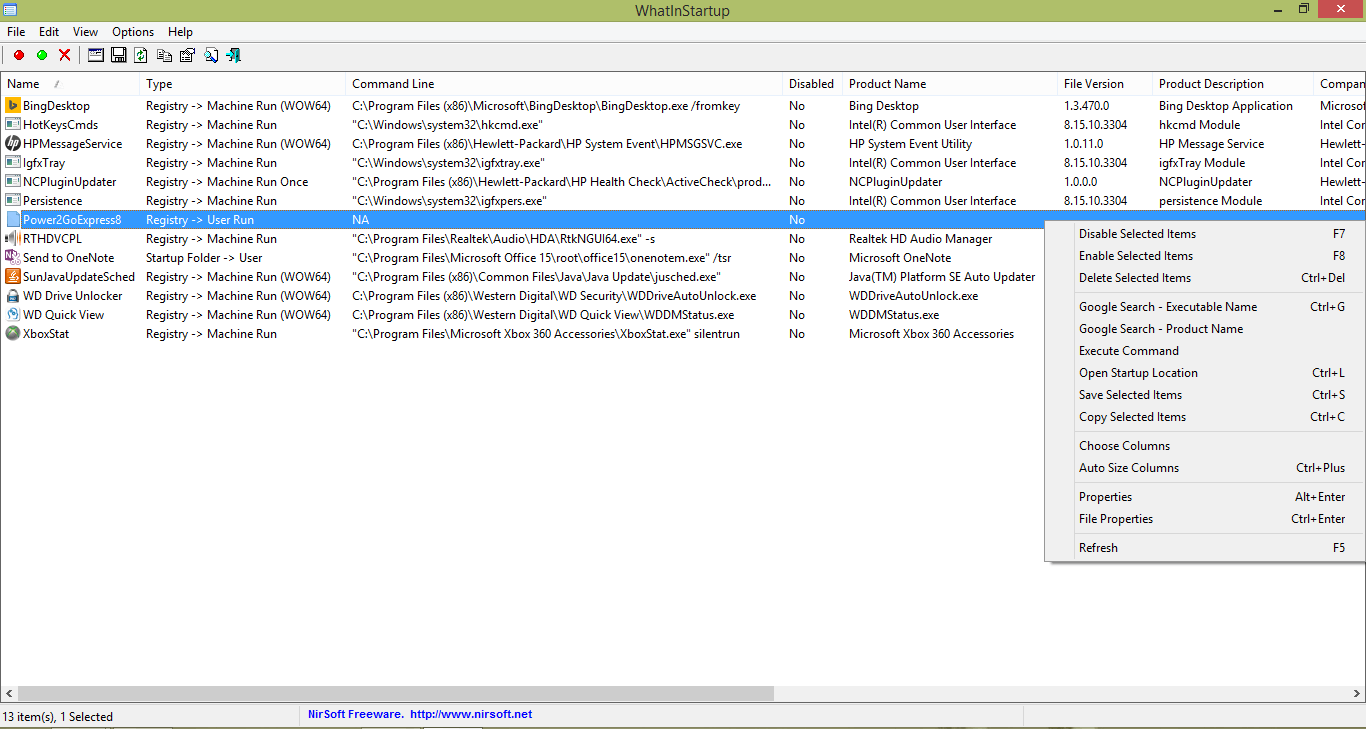Click the BingDesktop row icon
1366x729 pixels.
tap(13, 106)
